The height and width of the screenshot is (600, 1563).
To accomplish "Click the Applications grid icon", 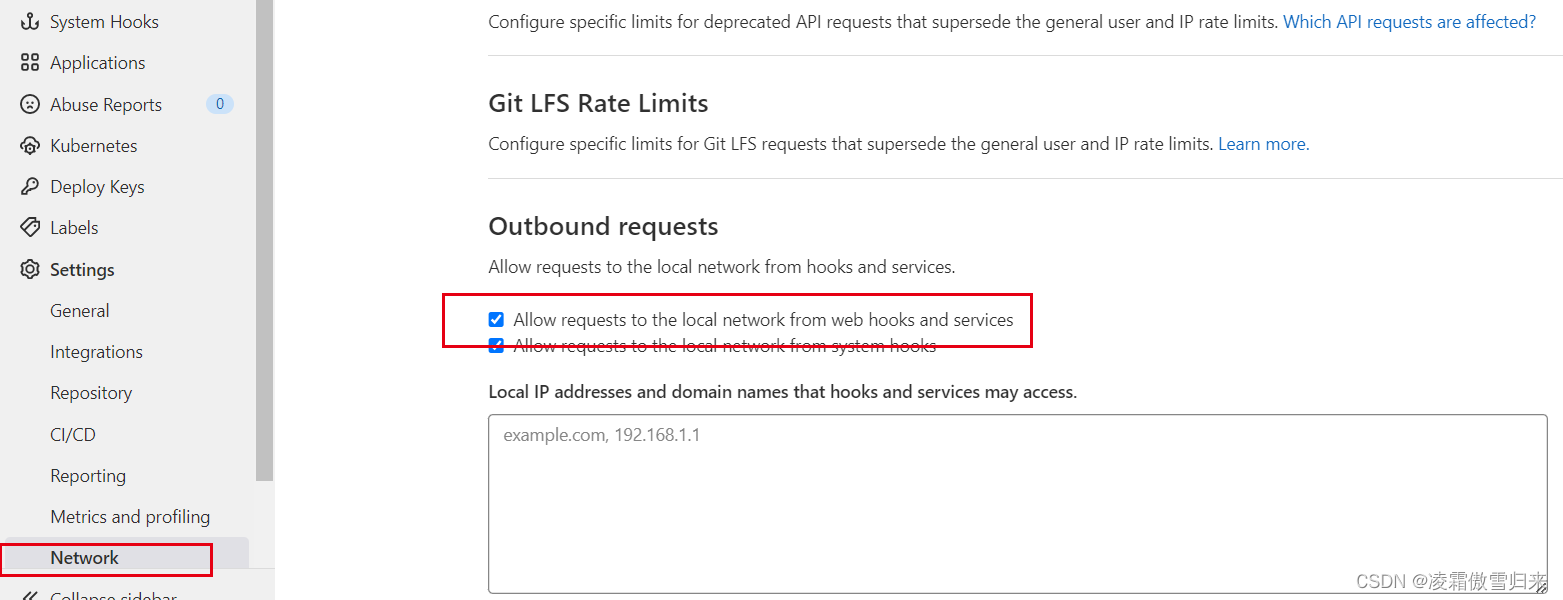I will pos(30,63).
